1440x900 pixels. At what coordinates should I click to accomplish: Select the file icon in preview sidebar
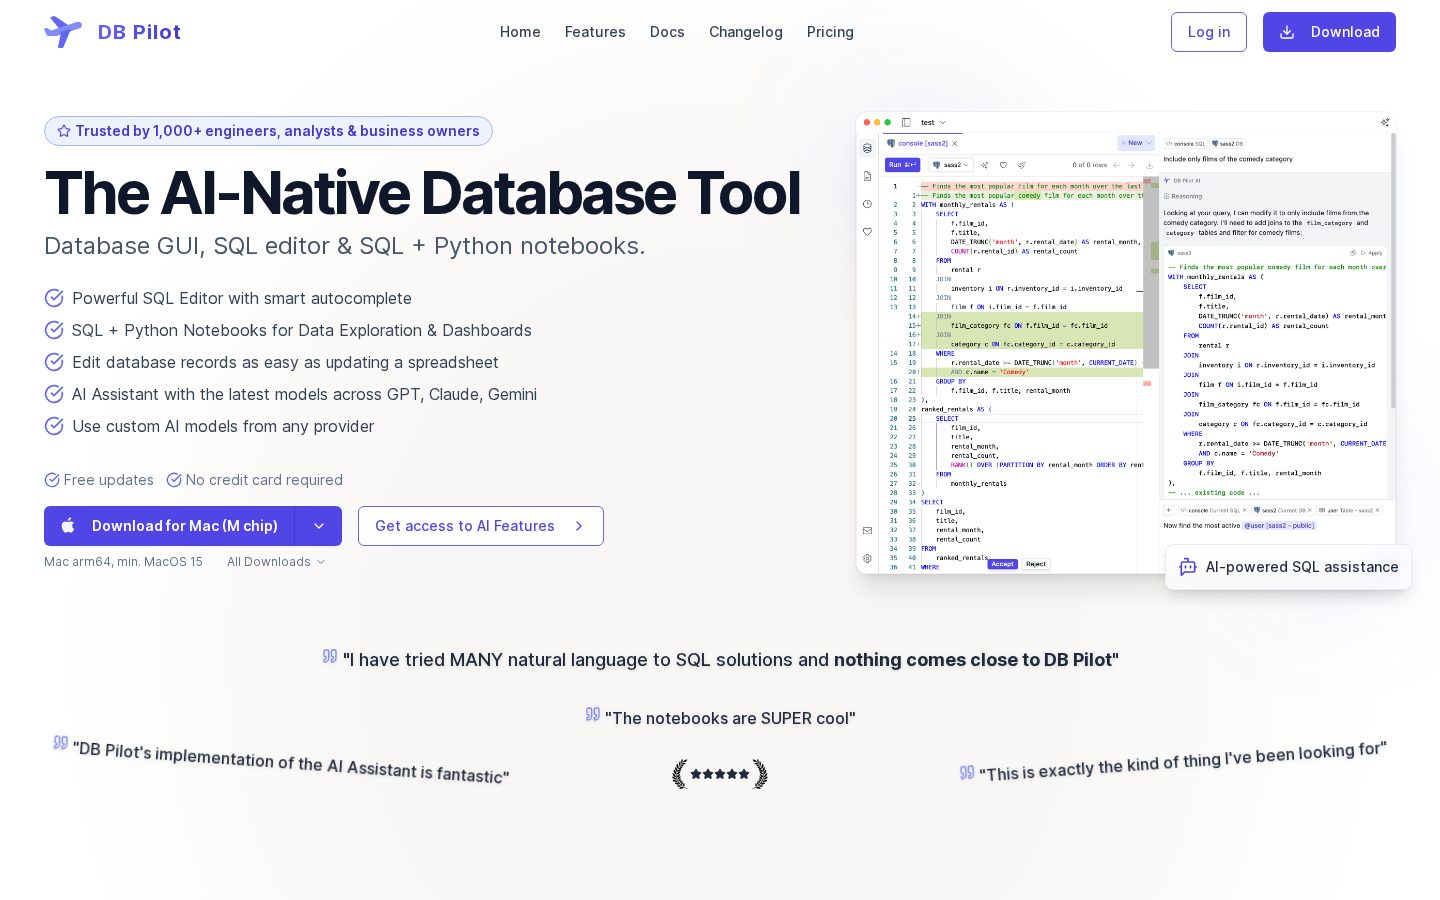pyautogui.click(x=867, y=176)
